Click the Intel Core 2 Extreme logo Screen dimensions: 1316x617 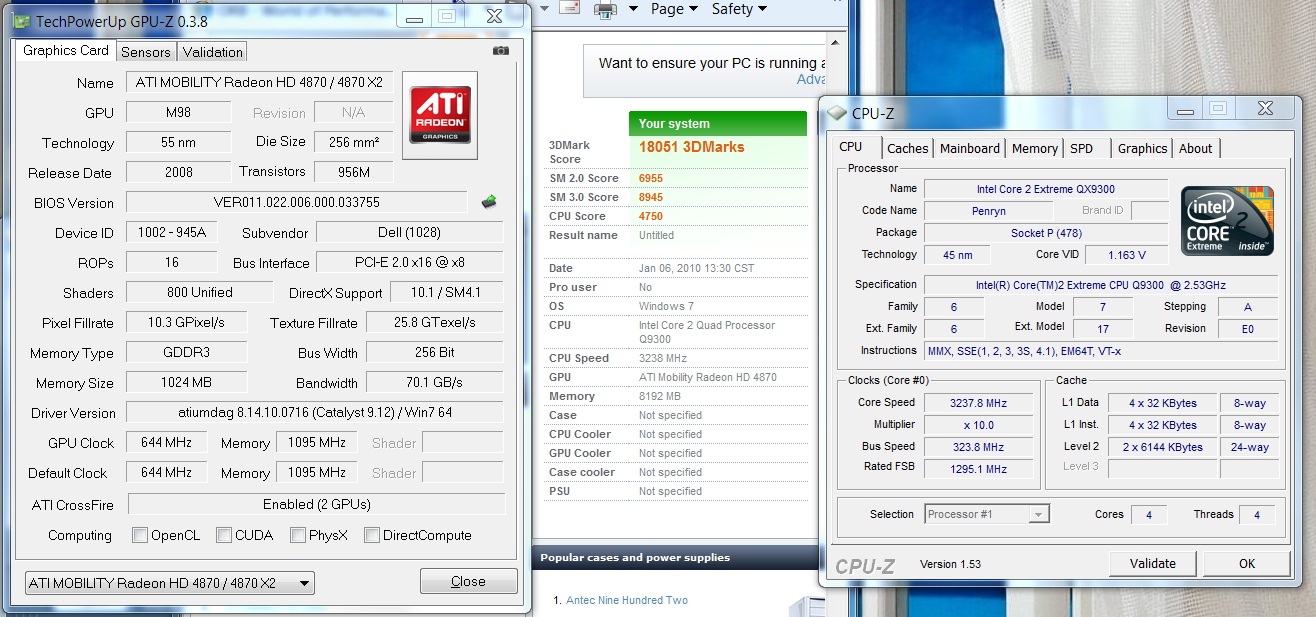click(1227, 220)
